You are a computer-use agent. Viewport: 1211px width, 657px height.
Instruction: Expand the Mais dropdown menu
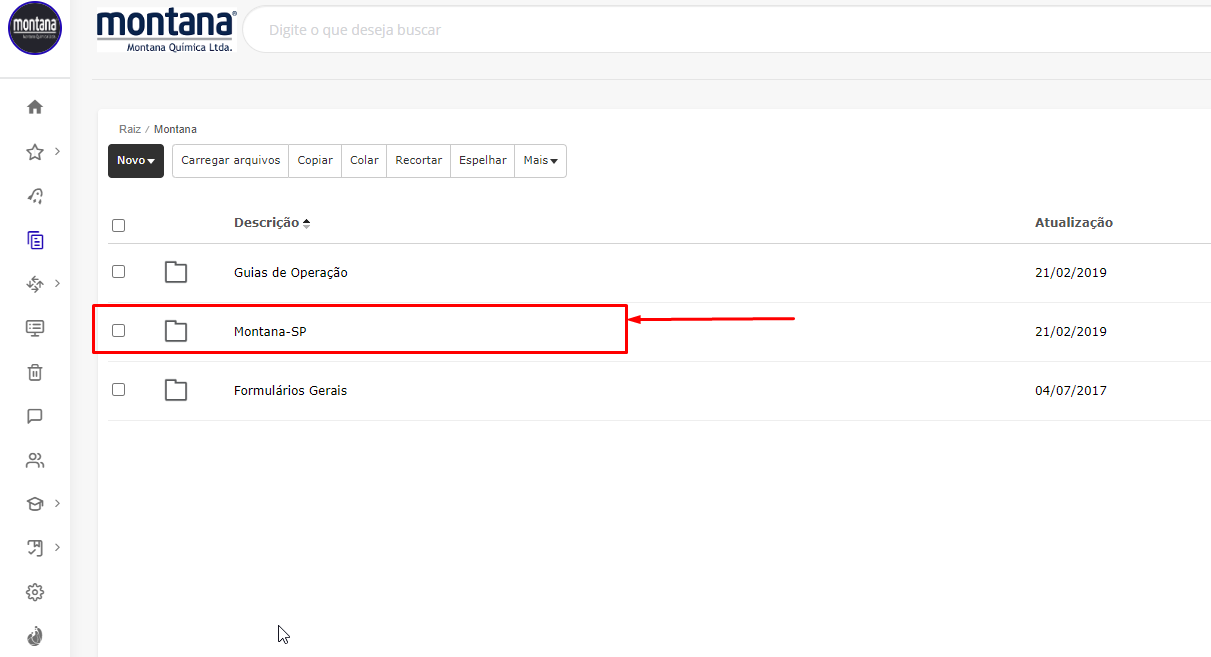point(540,161)
